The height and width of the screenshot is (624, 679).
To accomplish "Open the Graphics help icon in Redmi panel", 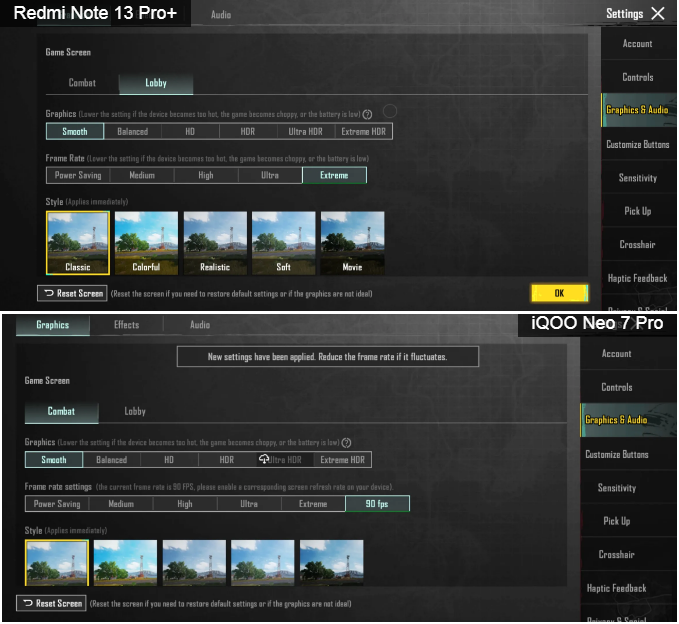I will (367, 114).
